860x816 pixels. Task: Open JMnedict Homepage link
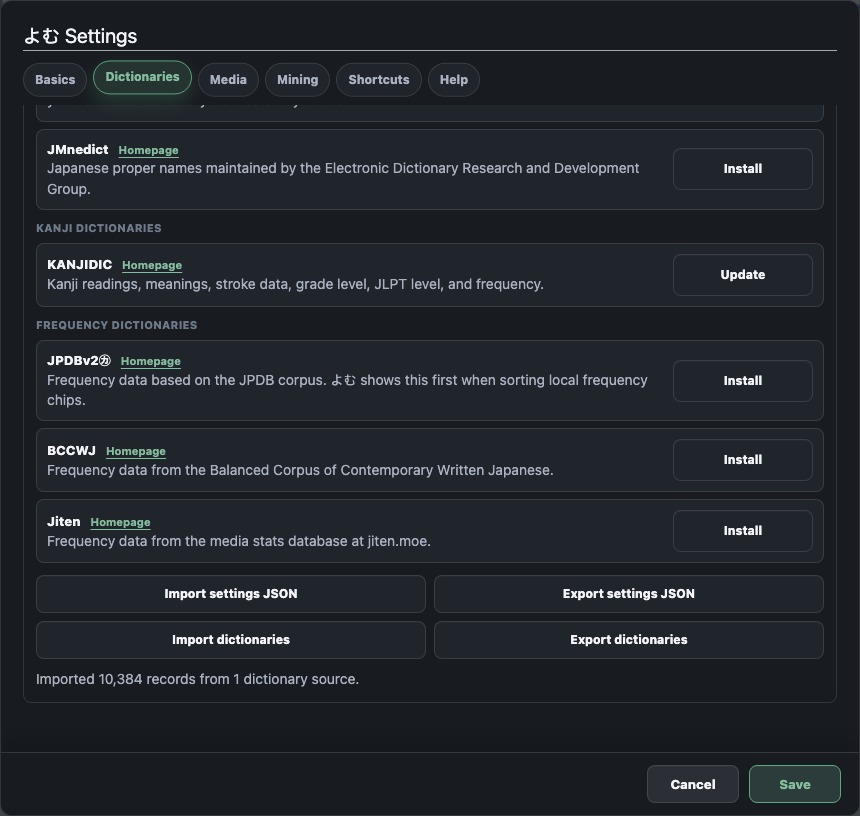point(148,150)
